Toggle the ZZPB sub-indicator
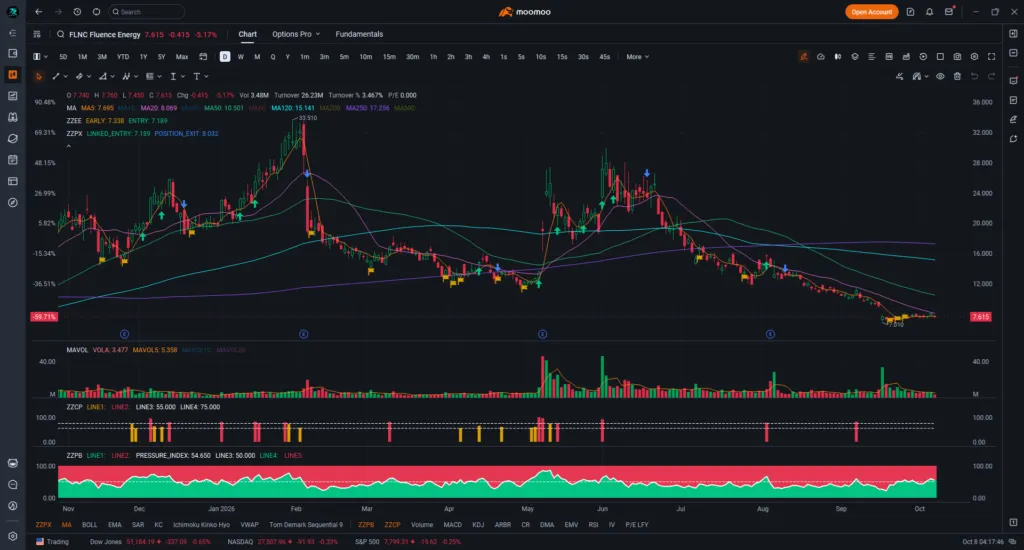This screenshot has width=1024, height=550. click(x=366, y=525)
